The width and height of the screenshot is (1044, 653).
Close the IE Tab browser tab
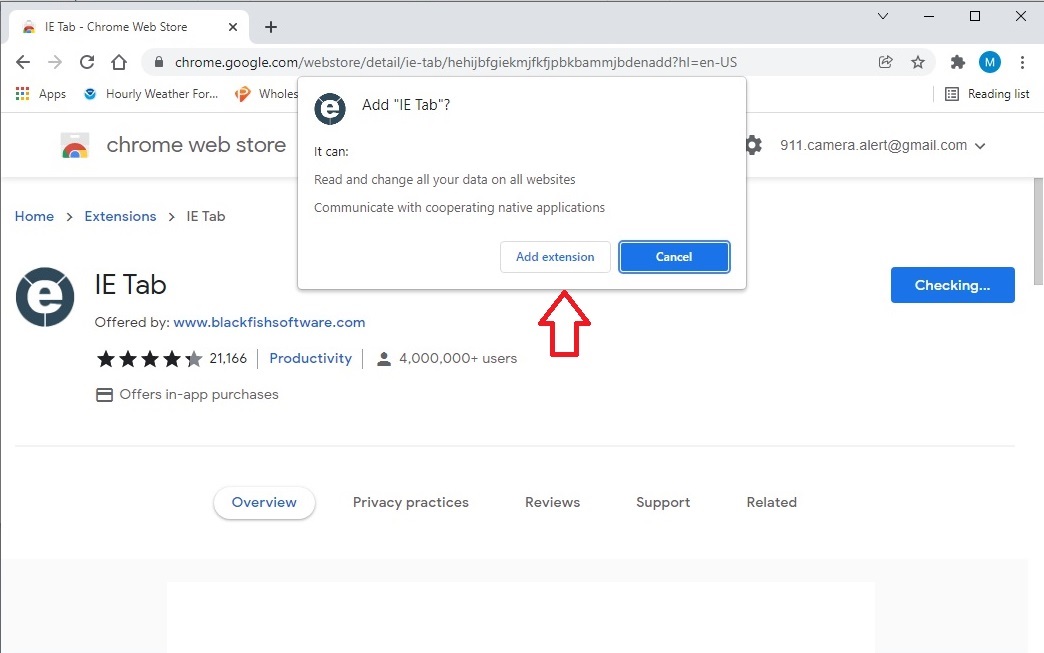pos(232,27)
